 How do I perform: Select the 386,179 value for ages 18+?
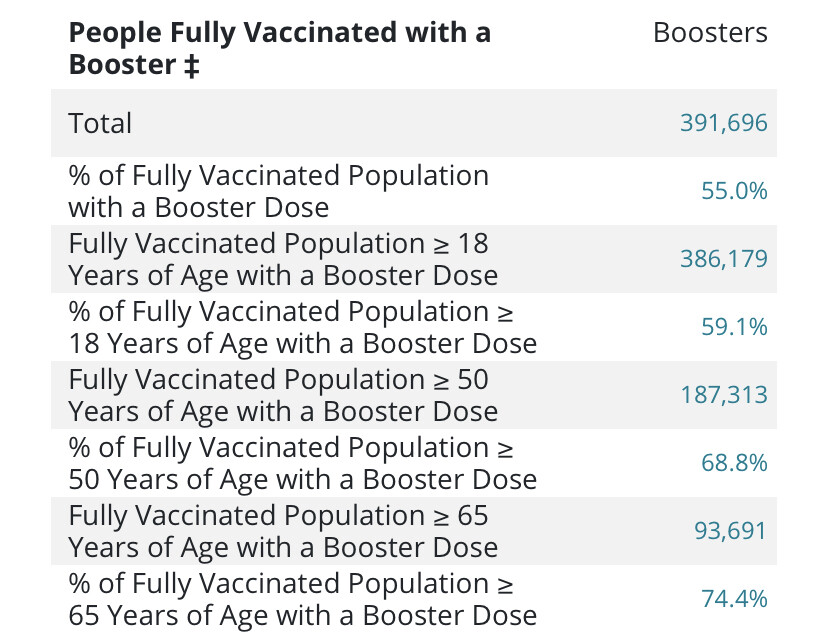click(723, 259)
